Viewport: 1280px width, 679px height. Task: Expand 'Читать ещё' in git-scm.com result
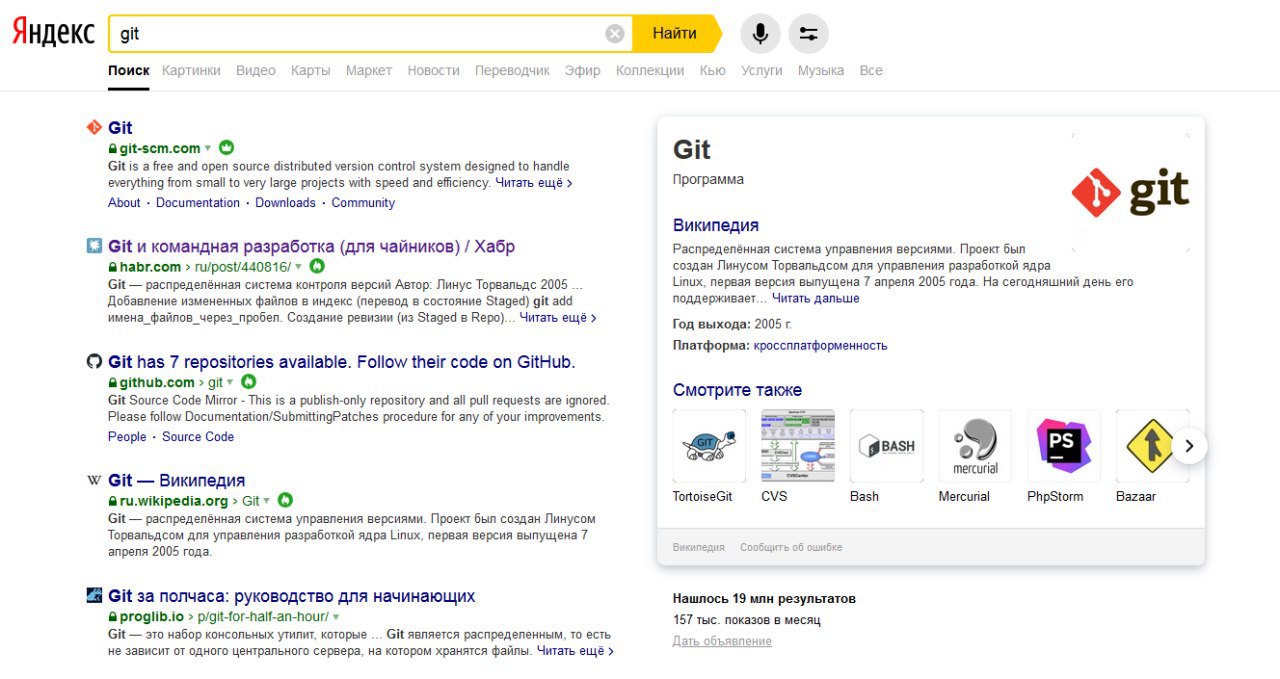tap(534, 183)
